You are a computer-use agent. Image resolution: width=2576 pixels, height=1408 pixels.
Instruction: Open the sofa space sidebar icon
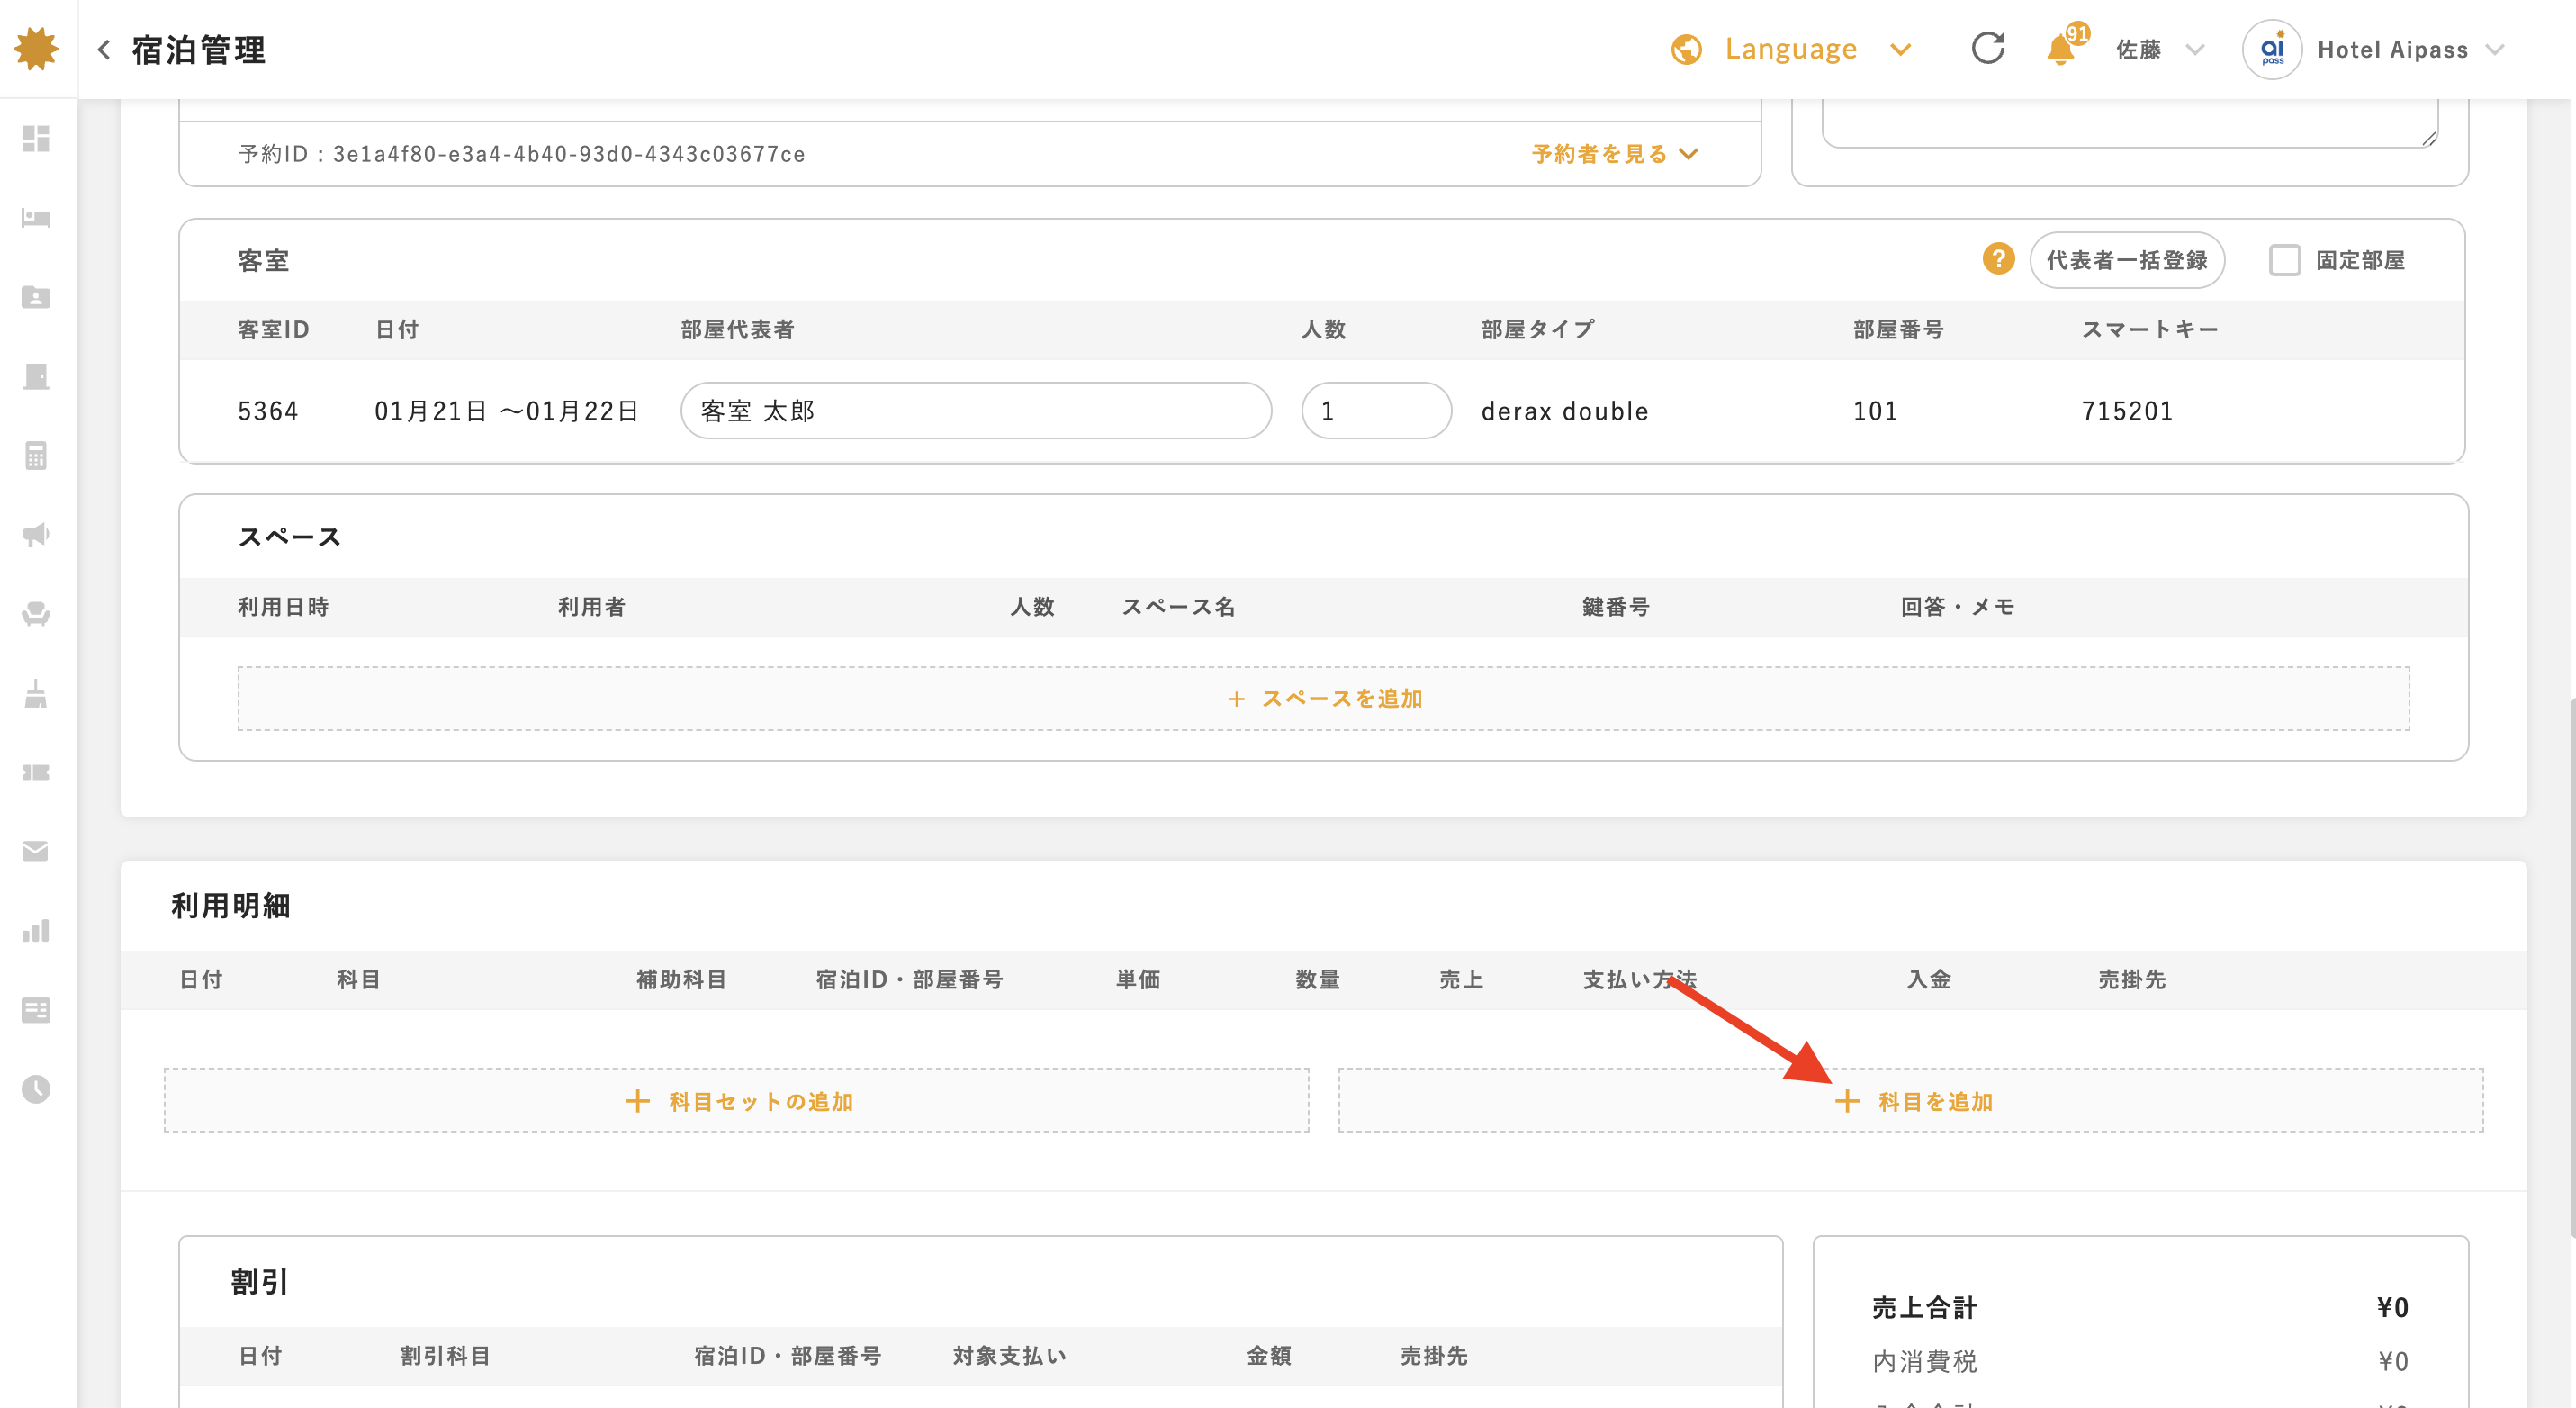(x=36, y=613)
